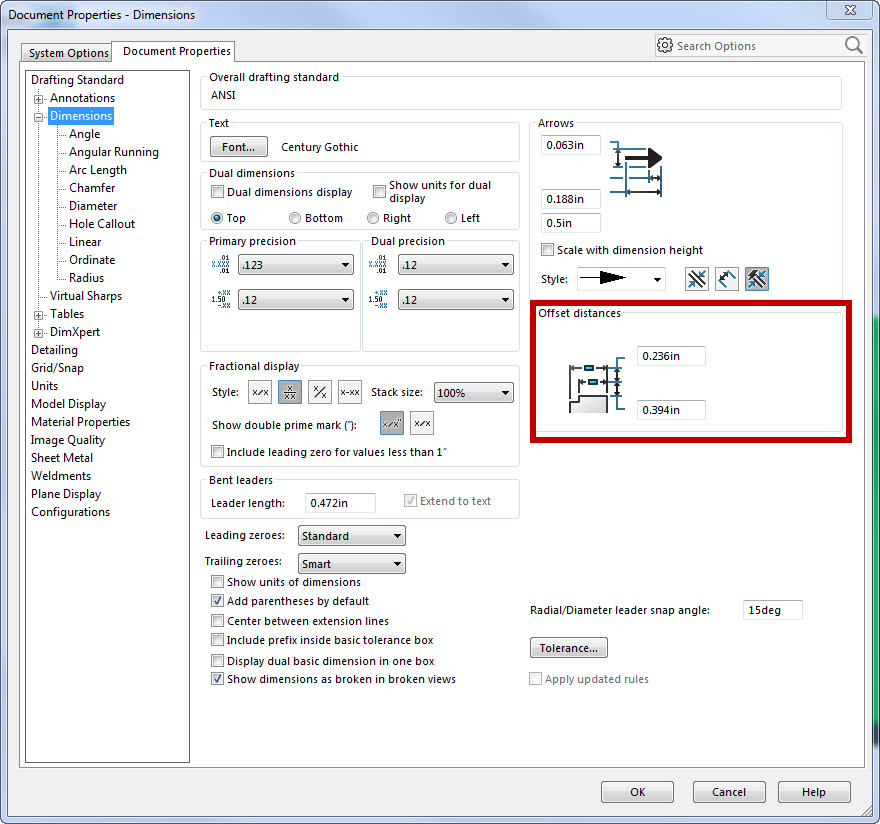Select the Bottom radio button
Image resolution: width=880 pixels, height=824 pixels.
coord(295,218)
